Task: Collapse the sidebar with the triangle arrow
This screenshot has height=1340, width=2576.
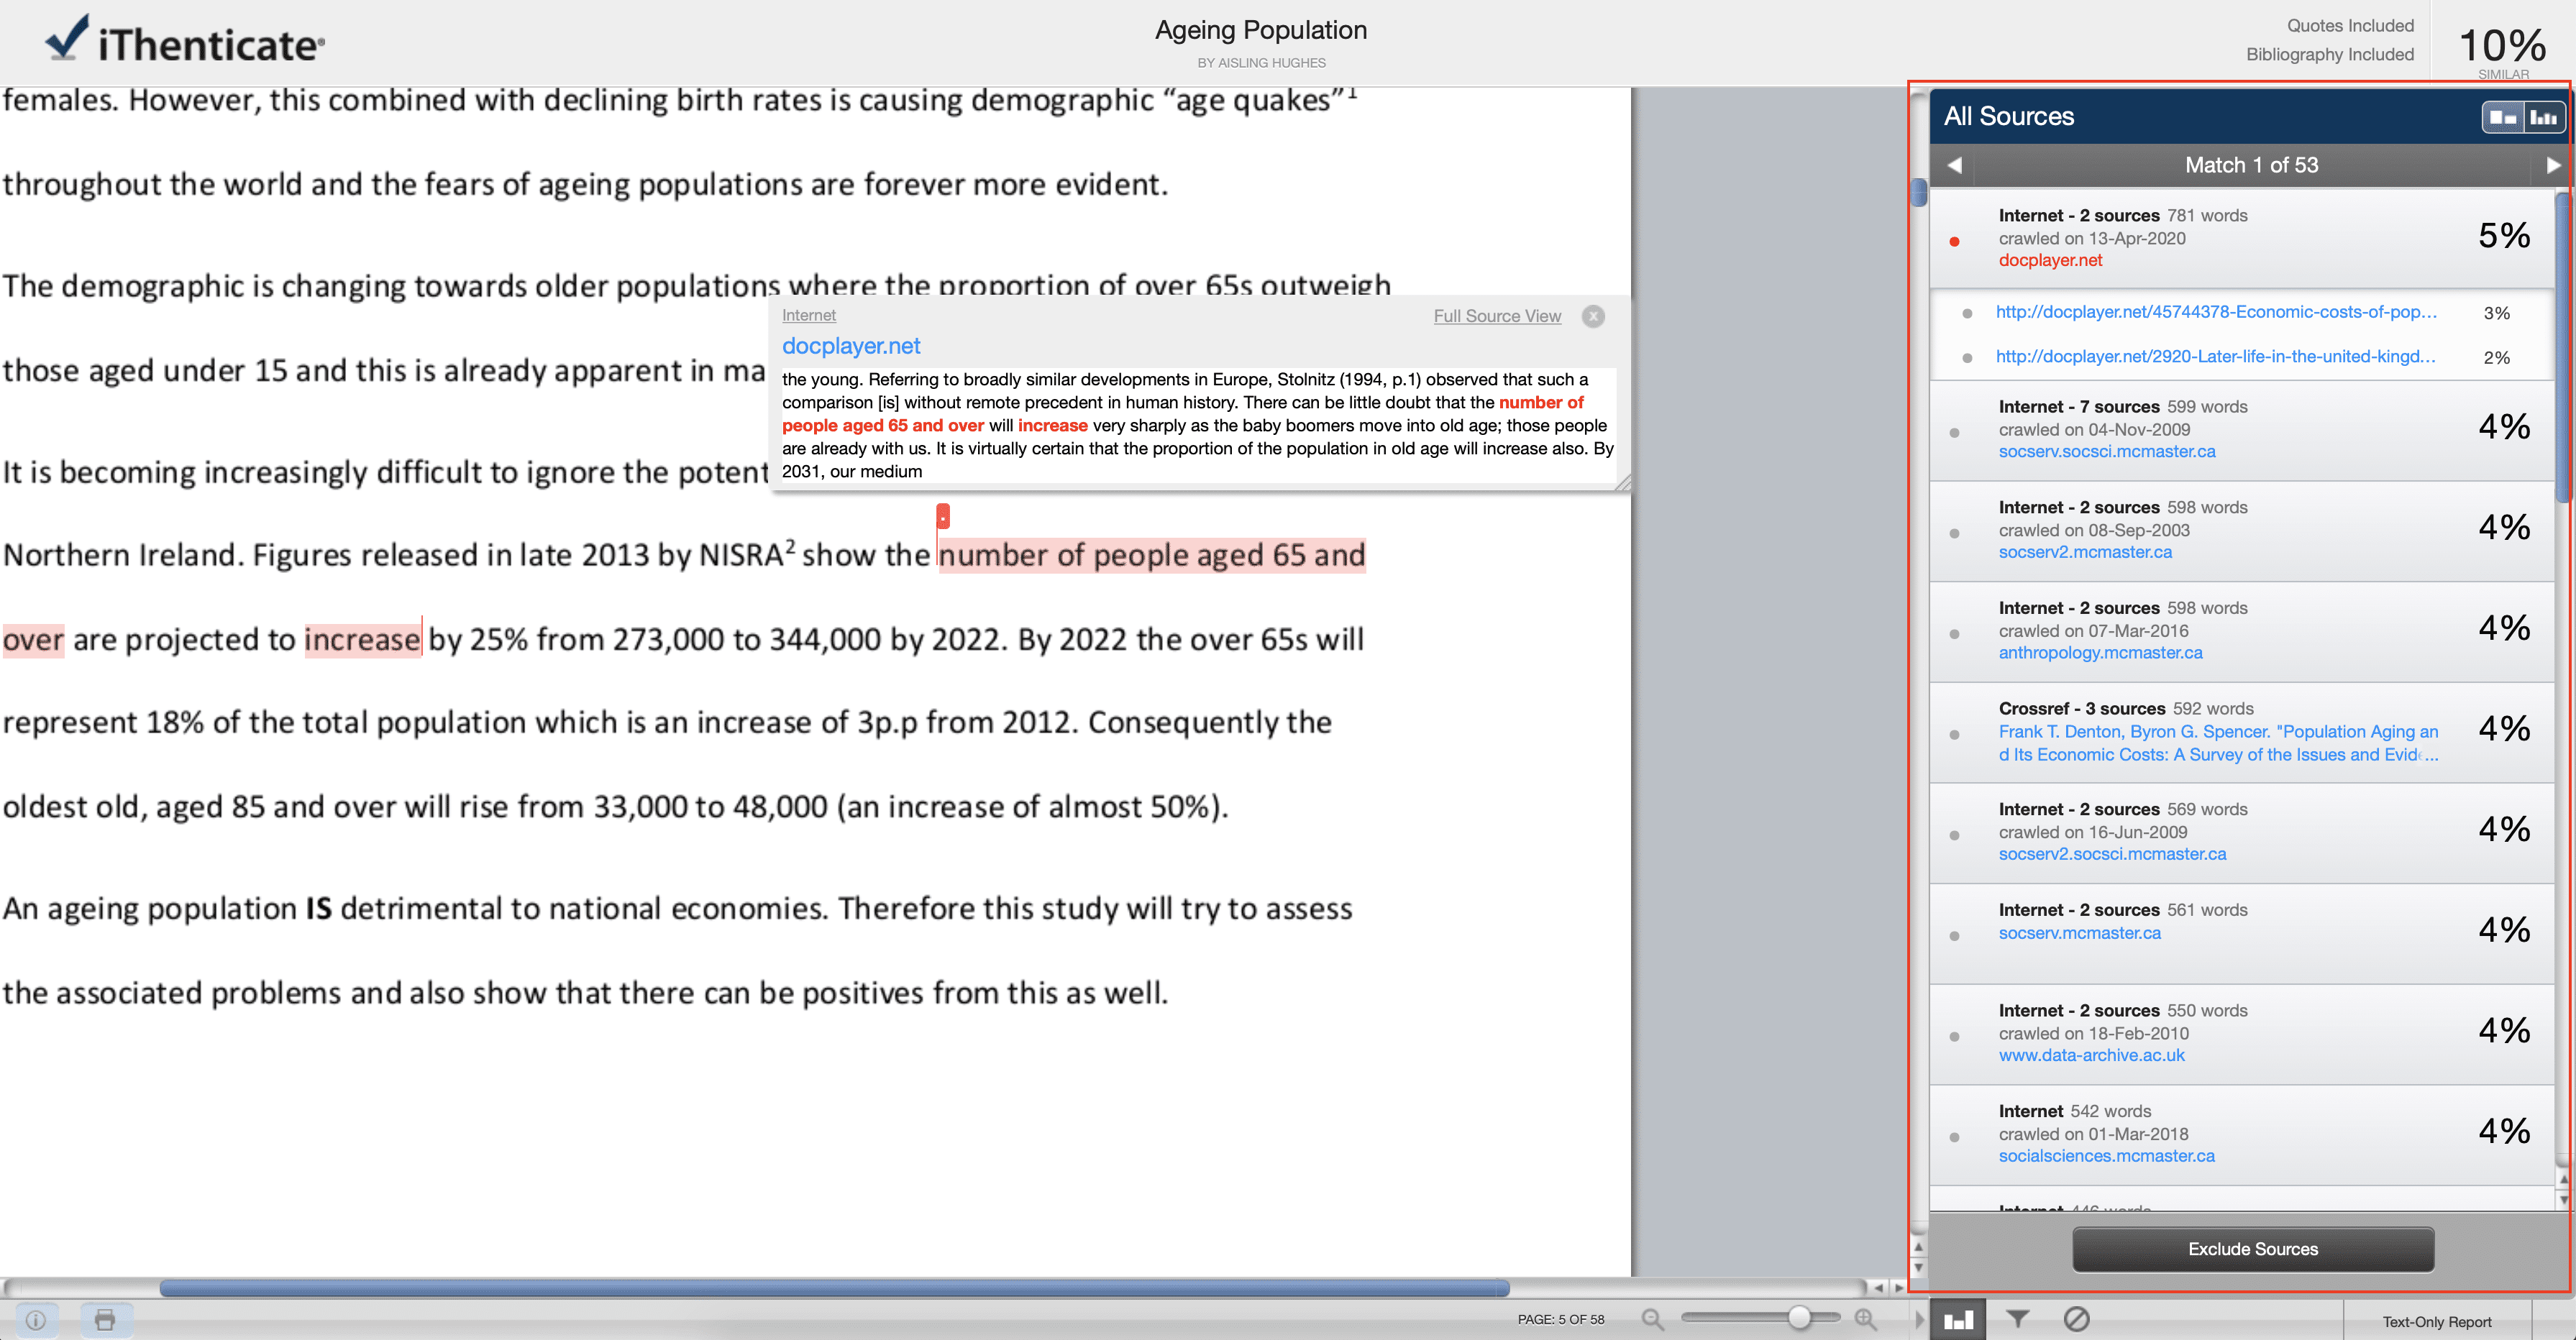Action: click(1919, 1320)
